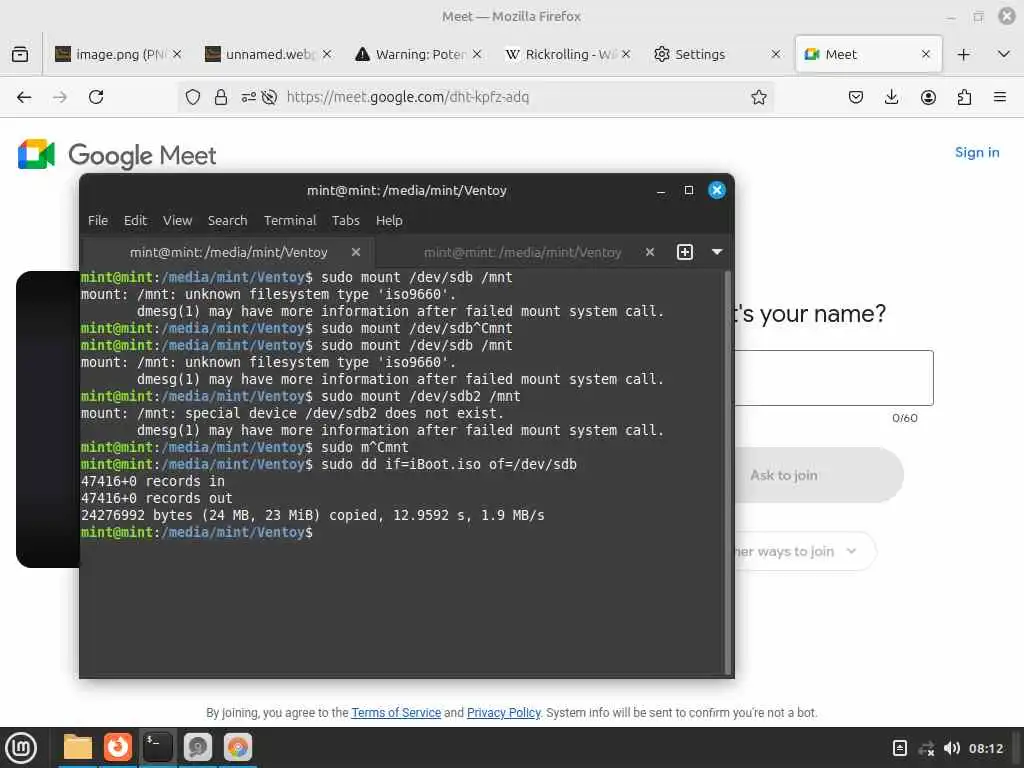Open the terminal Help menu
Viewport: 1024px width, 768px height.
click(389, 221)
